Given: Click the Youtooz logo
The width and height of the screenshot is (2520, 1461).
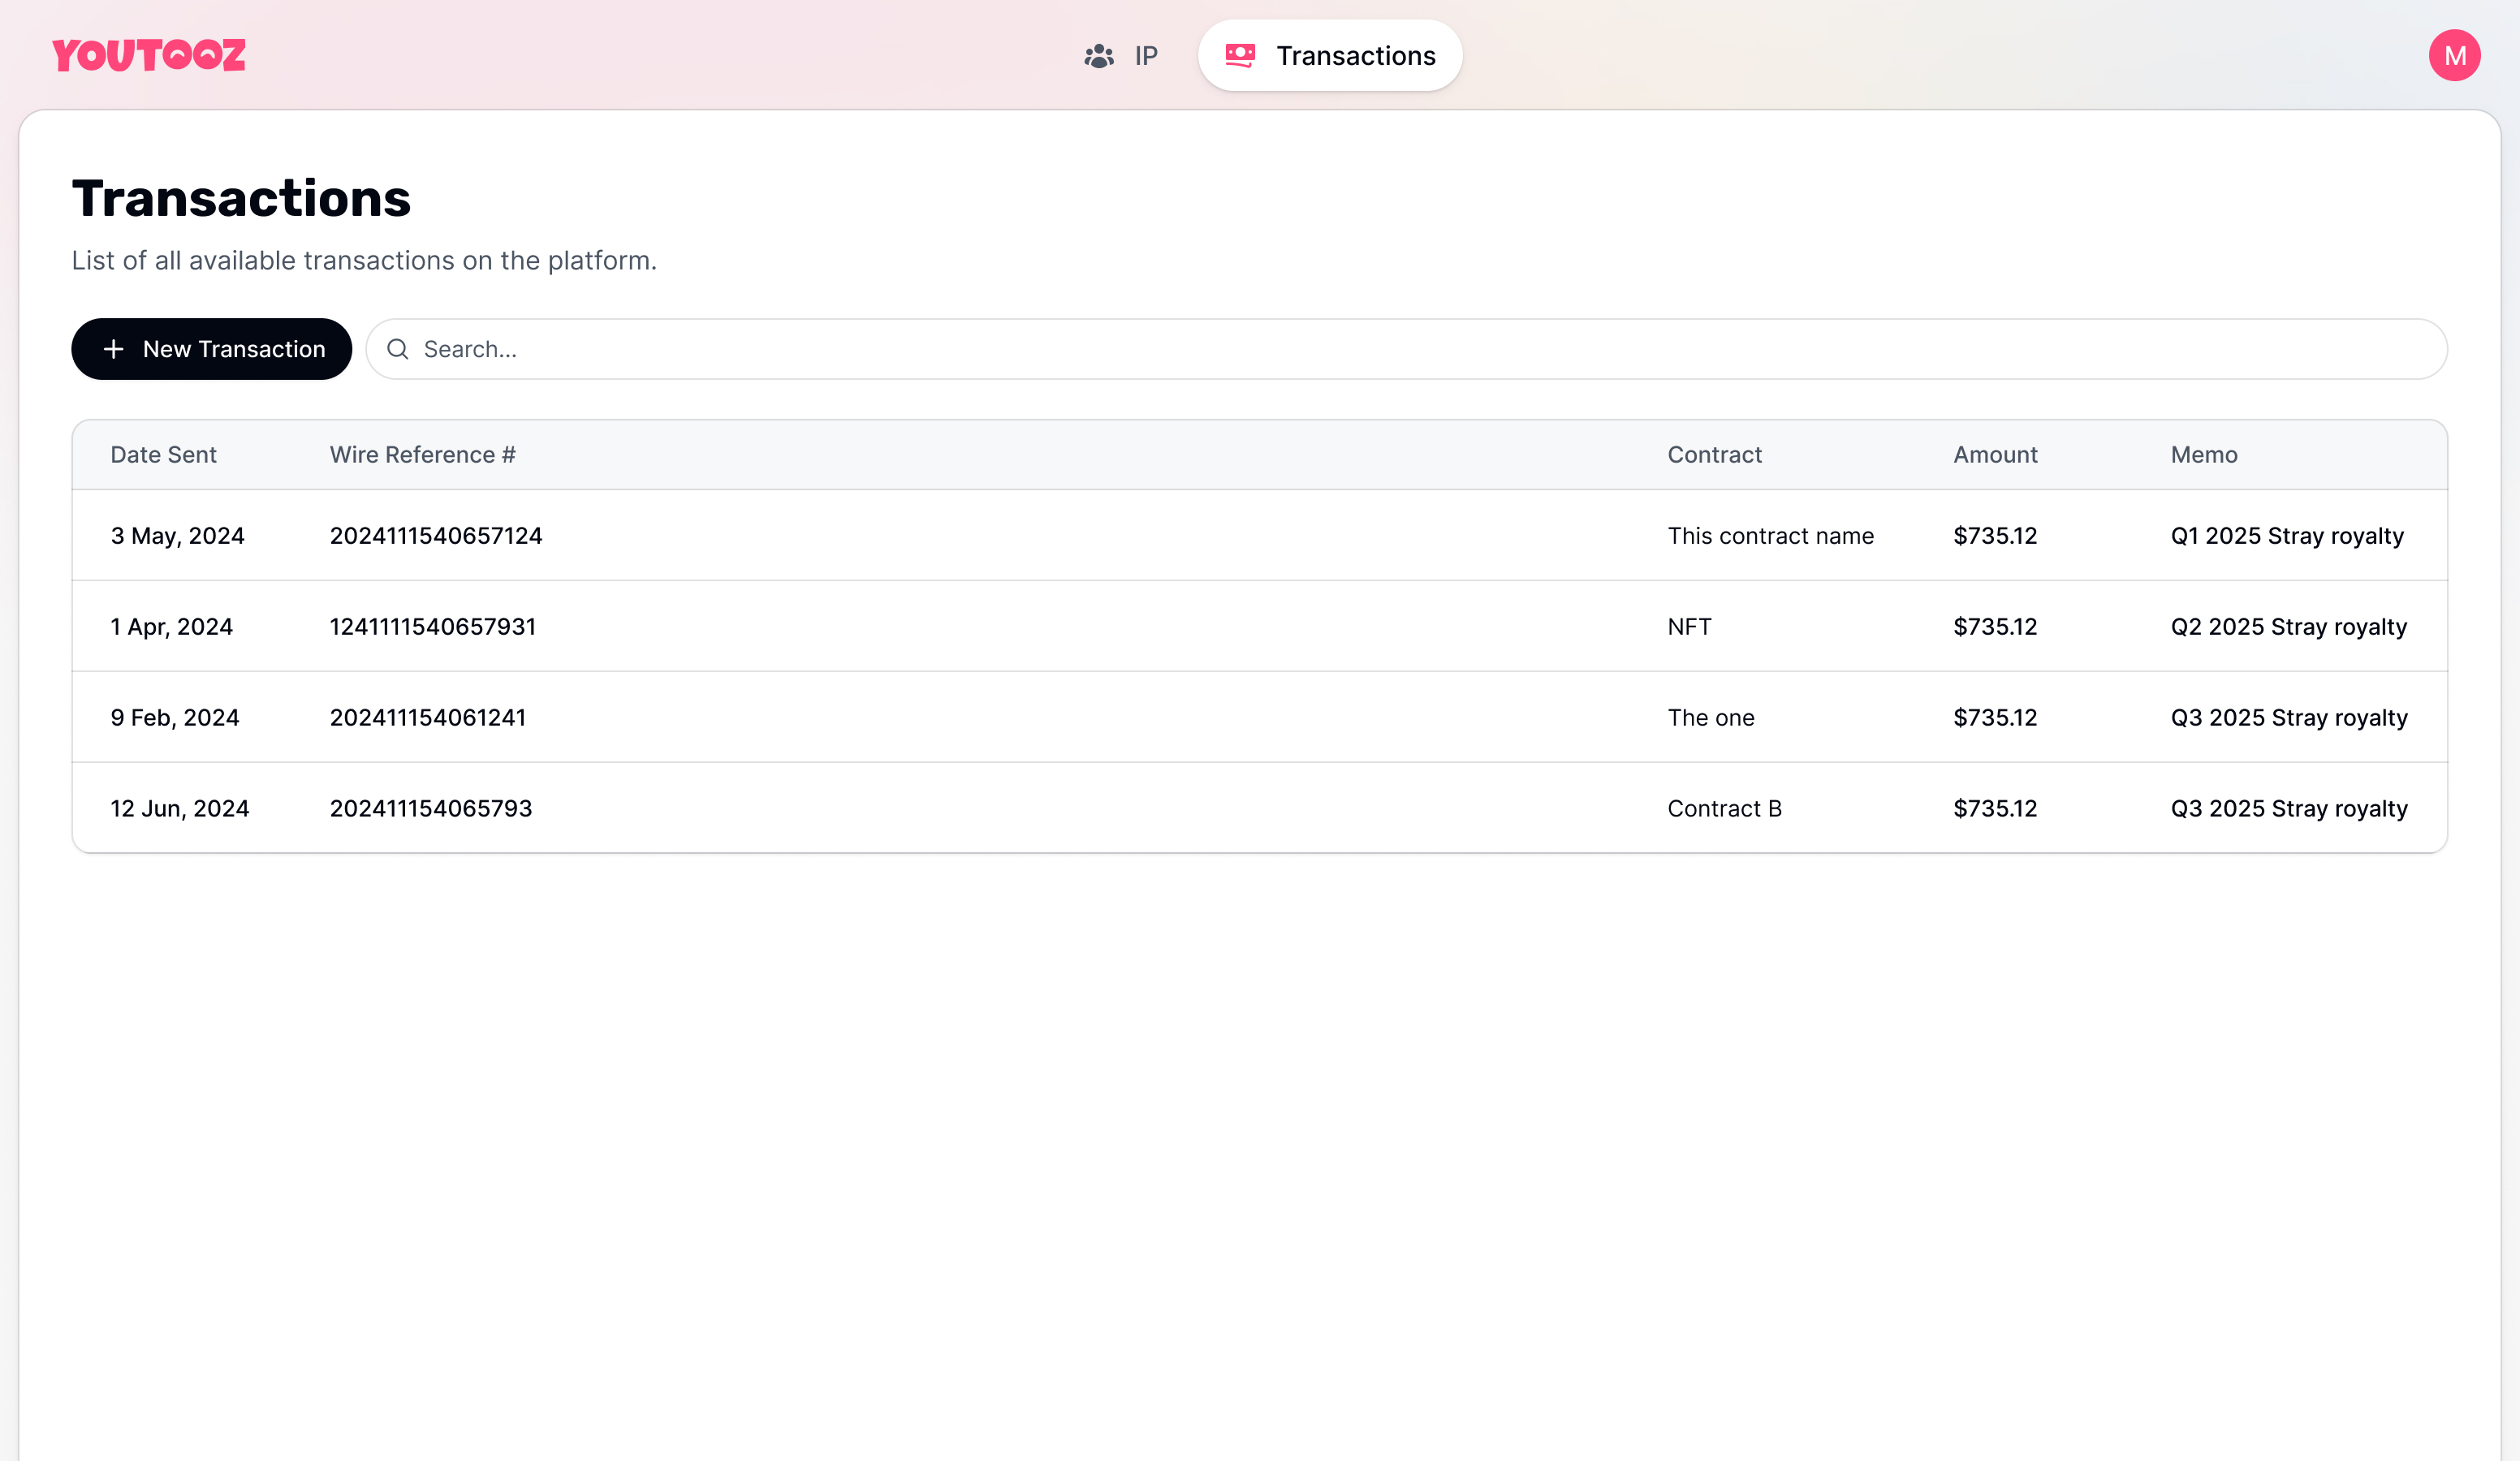Looking at the screenshot, I should (x=148, y=55).
